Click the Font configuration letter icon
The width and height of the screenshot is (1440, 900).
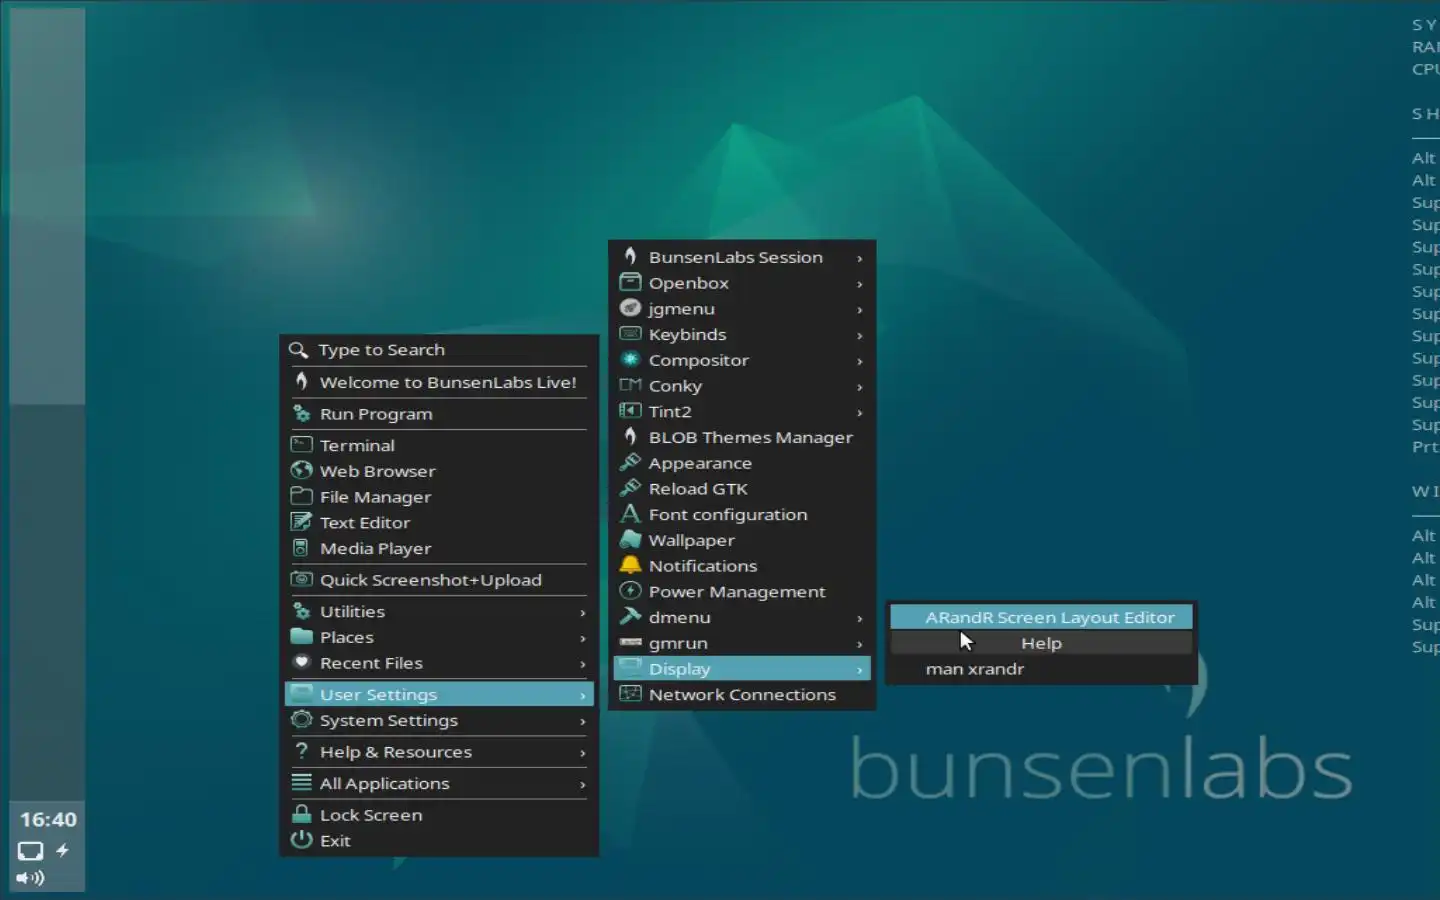pos(630,514)
